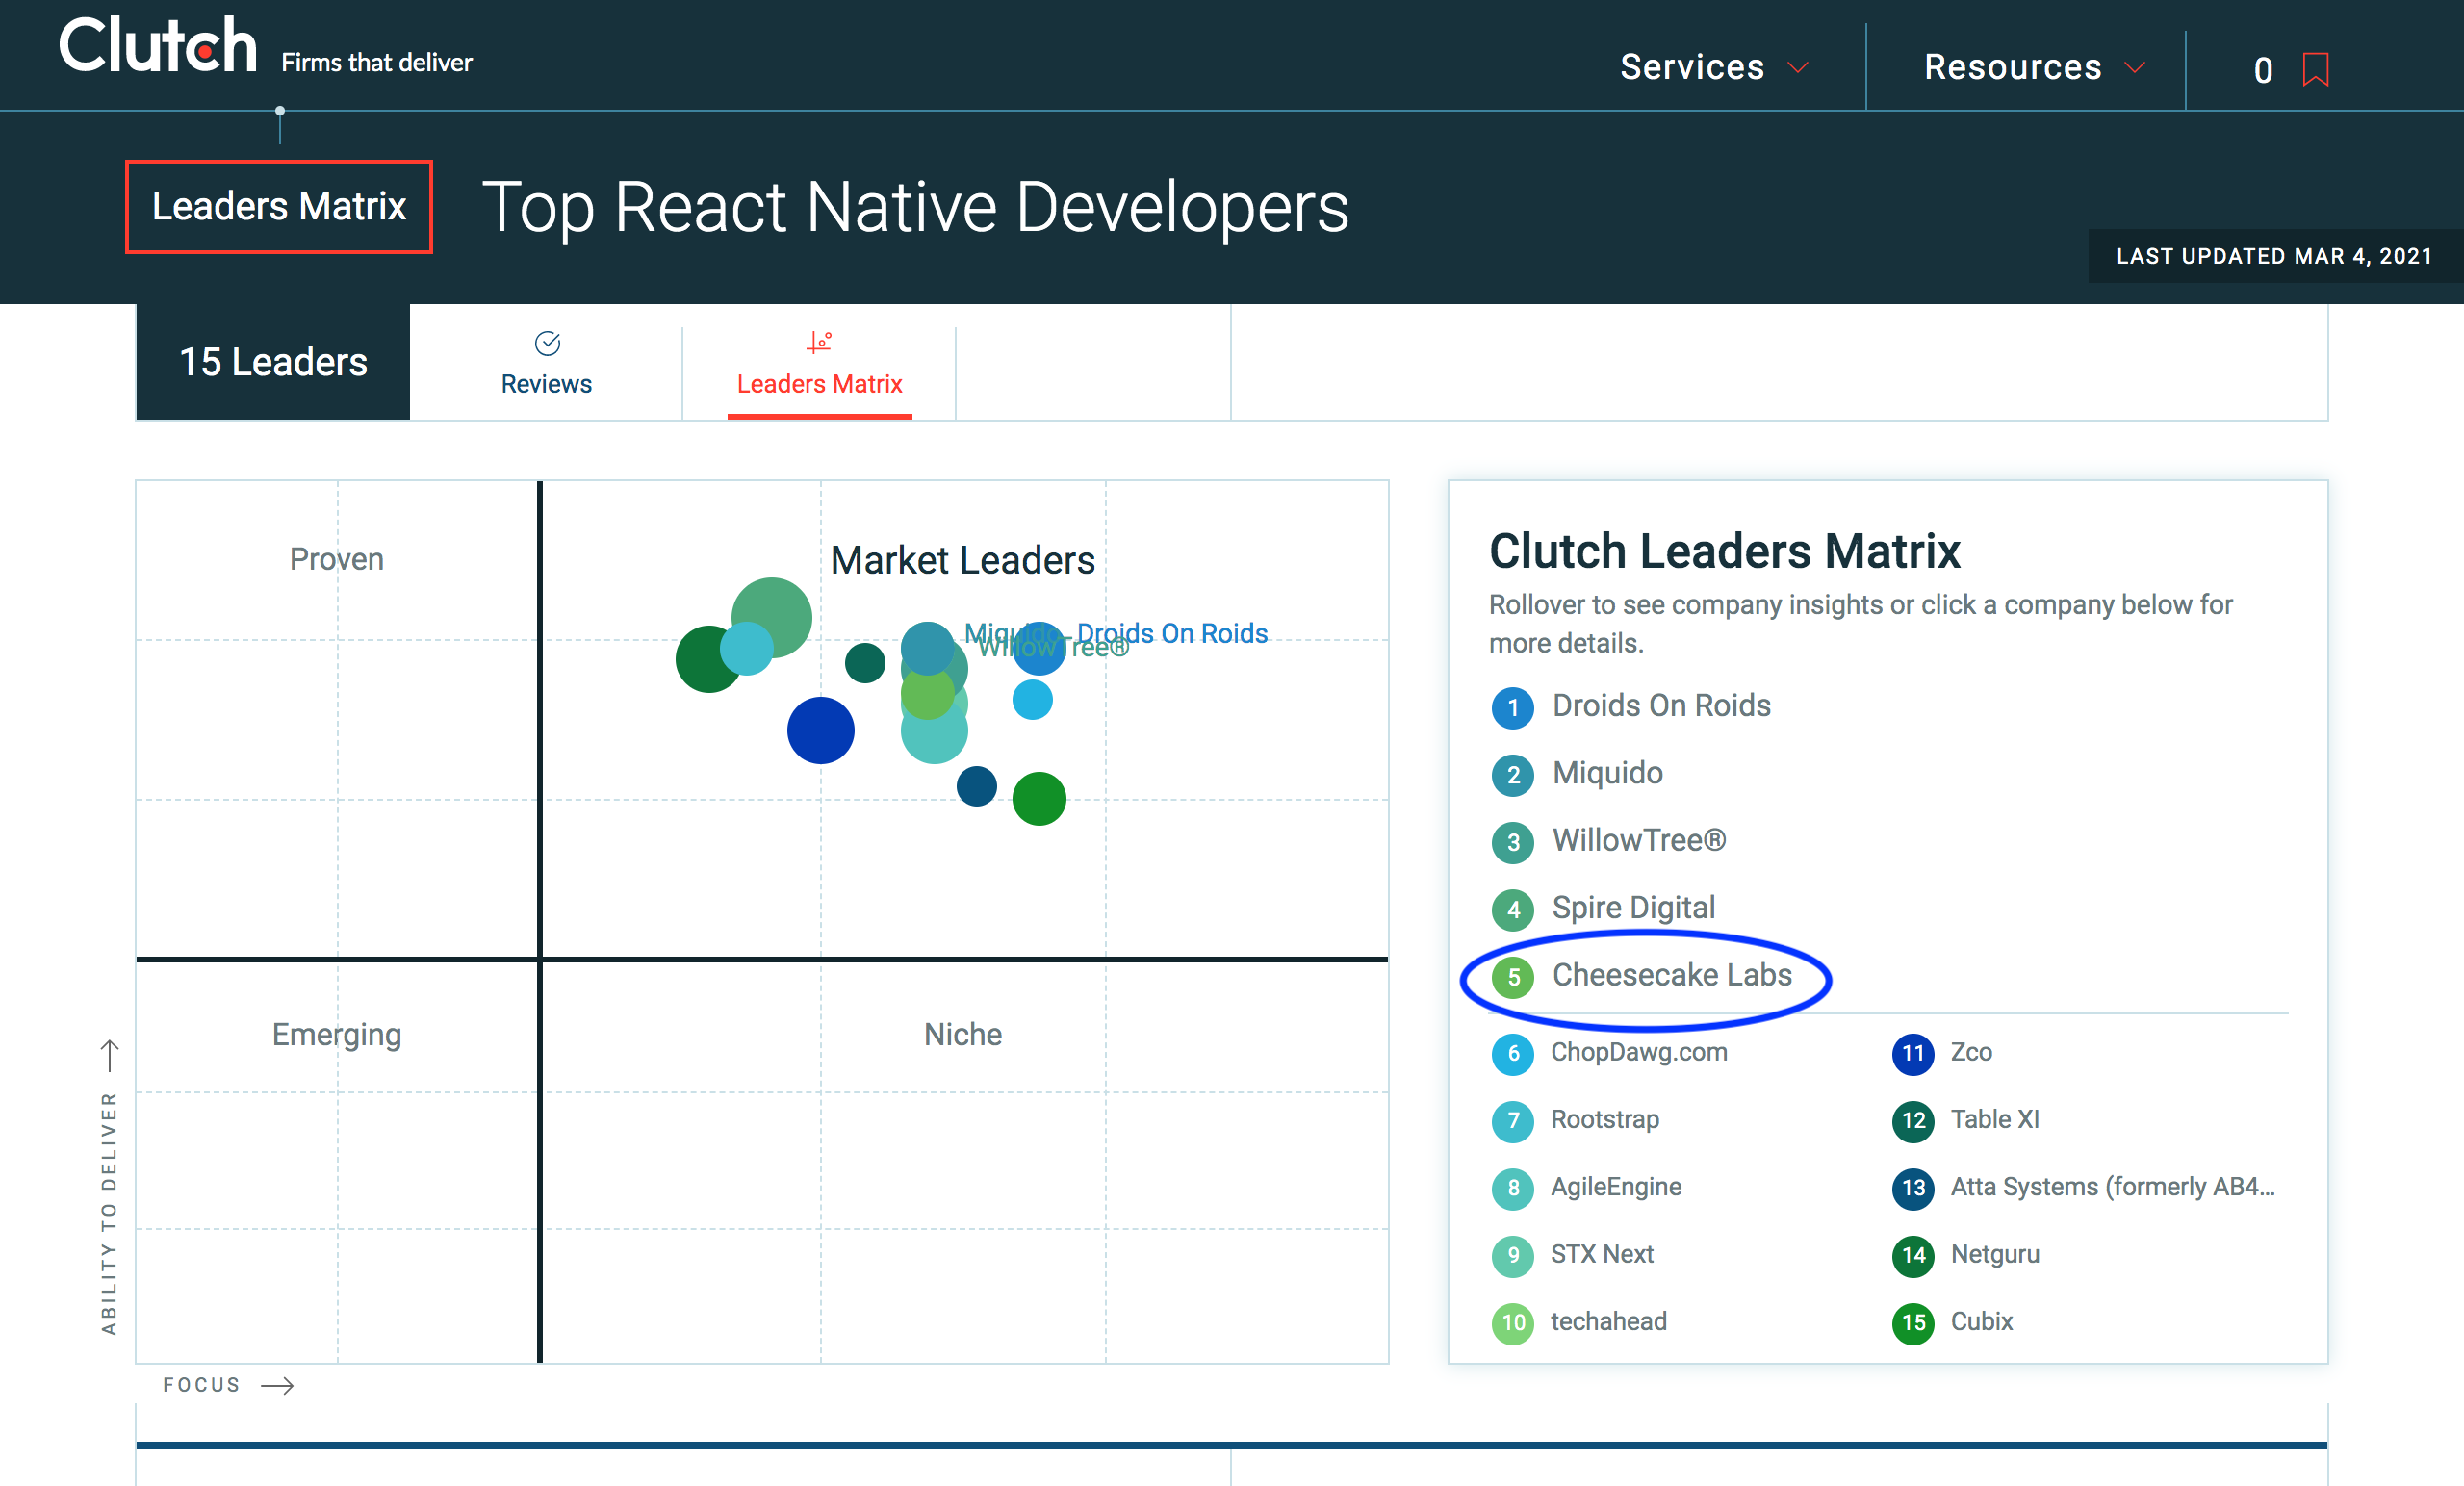Screen dimensions: 2464x1486
Task: Select Zco in the list
Action: point(1971,1052)
